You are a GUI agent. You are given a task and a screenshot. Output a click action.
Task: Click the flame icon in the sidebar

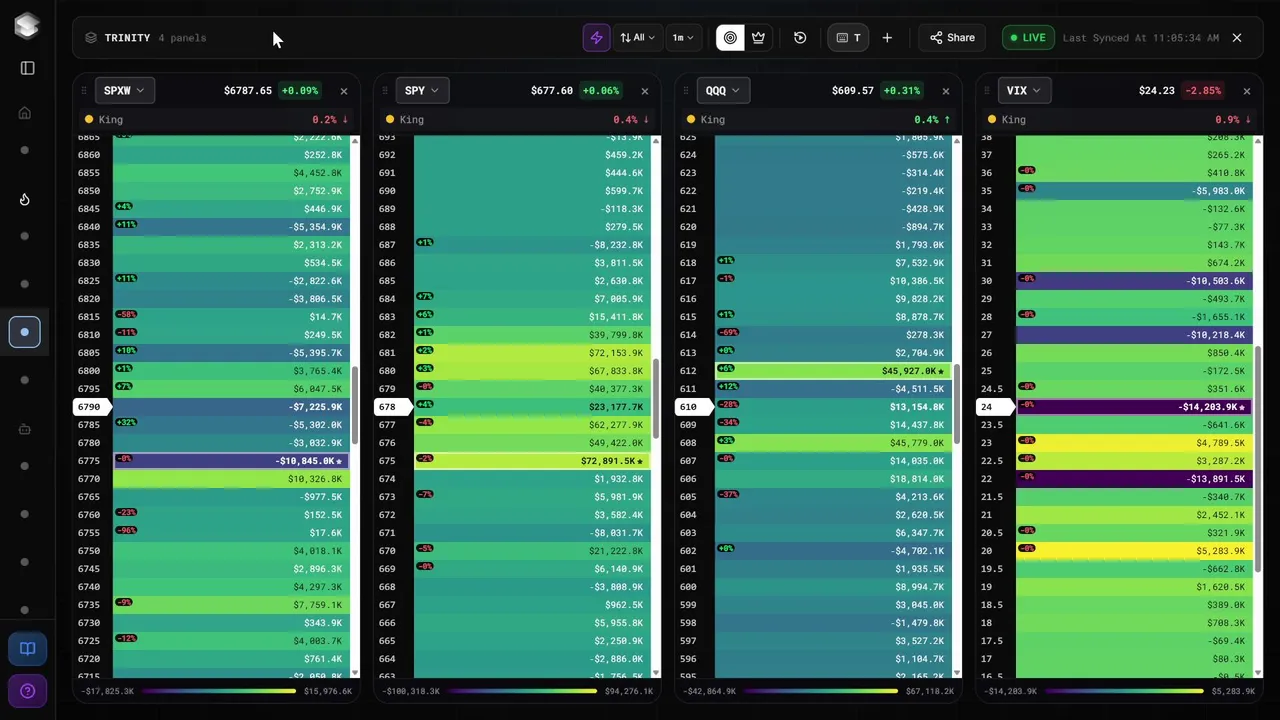click(25, 199)
